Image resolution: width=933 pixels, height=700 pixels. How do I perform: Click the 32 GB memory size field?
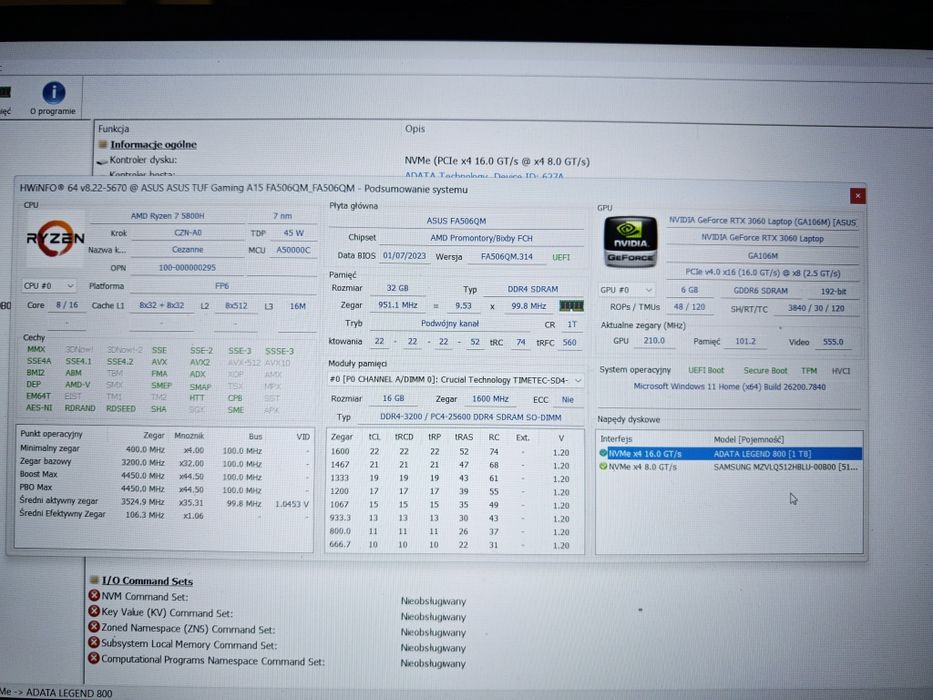pos(397,288)
